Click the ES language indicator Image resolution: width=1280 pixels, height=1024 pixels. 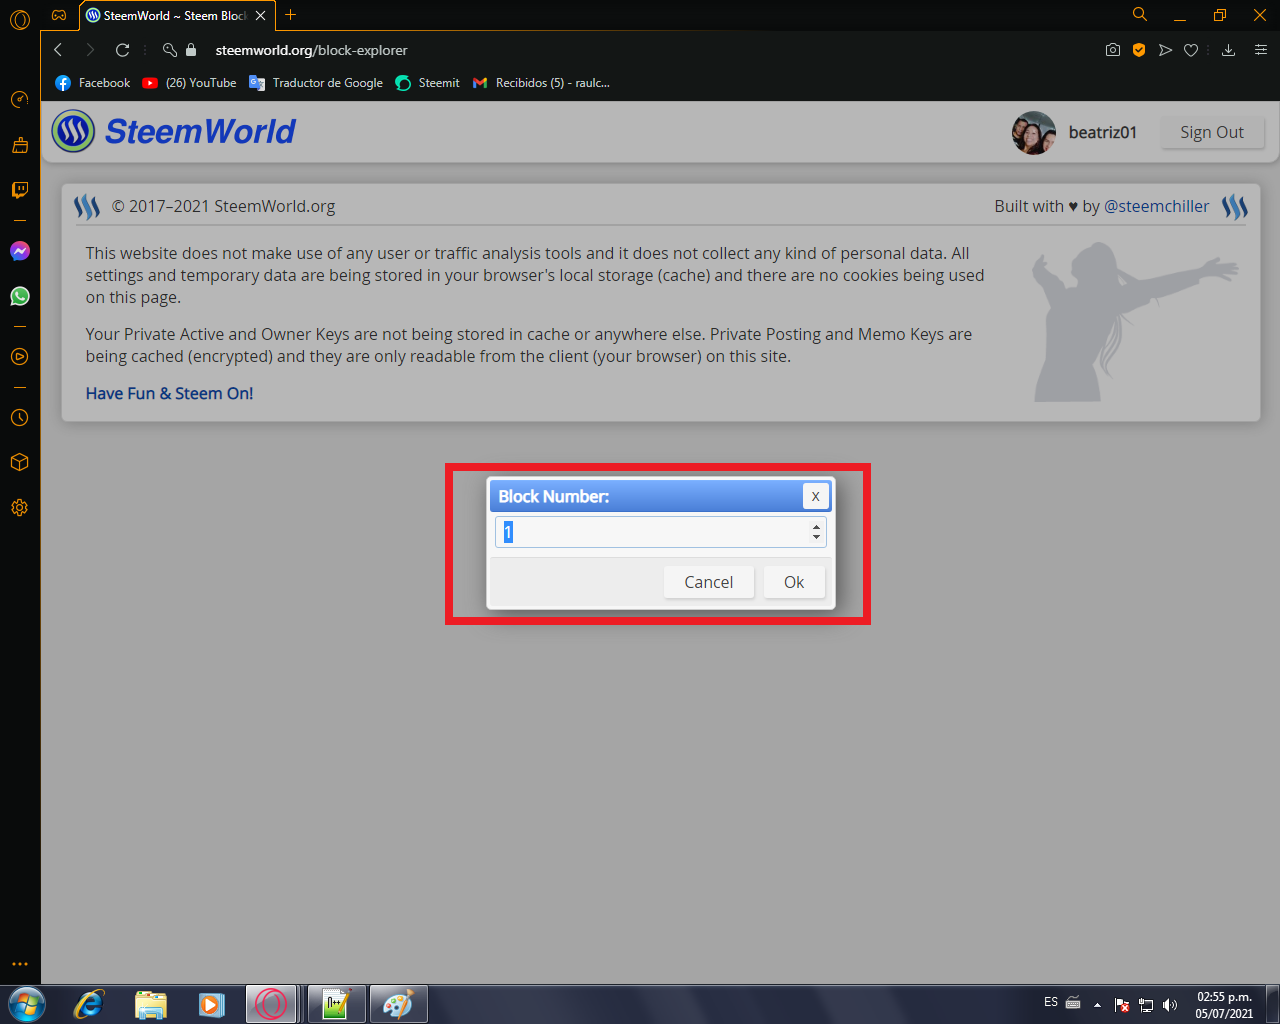tap(1051, 1002)
